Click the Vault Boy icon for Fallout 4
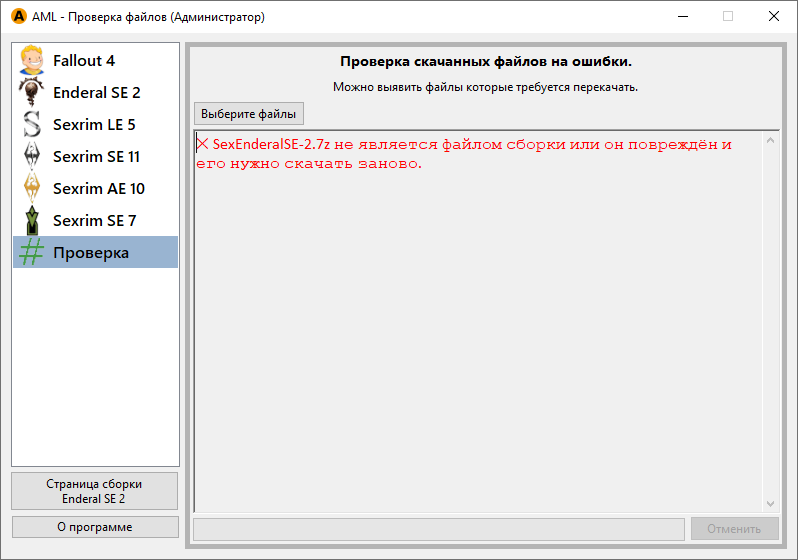This screenshot has width=798, height=560. pos(32,60)
